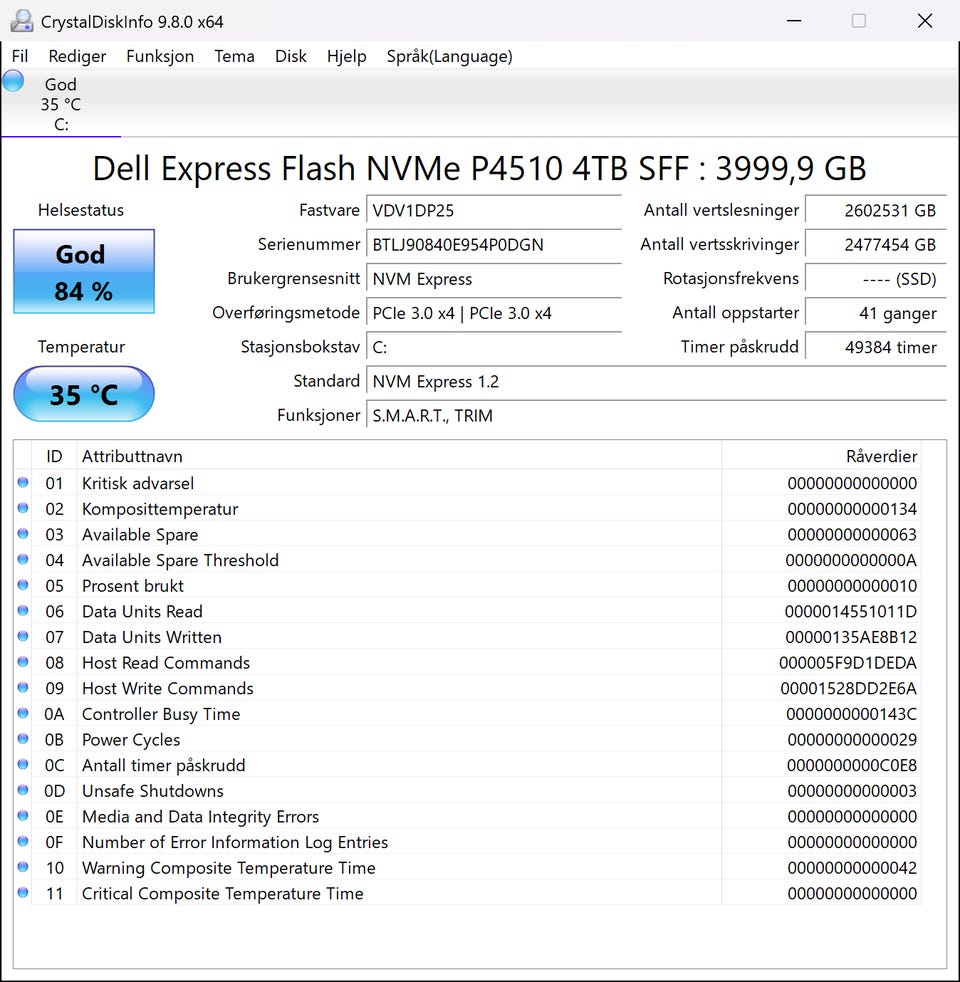Open the Språk(Language) menu
The image size is (960, 982).
pyautogui.click(x=449, y=56)
